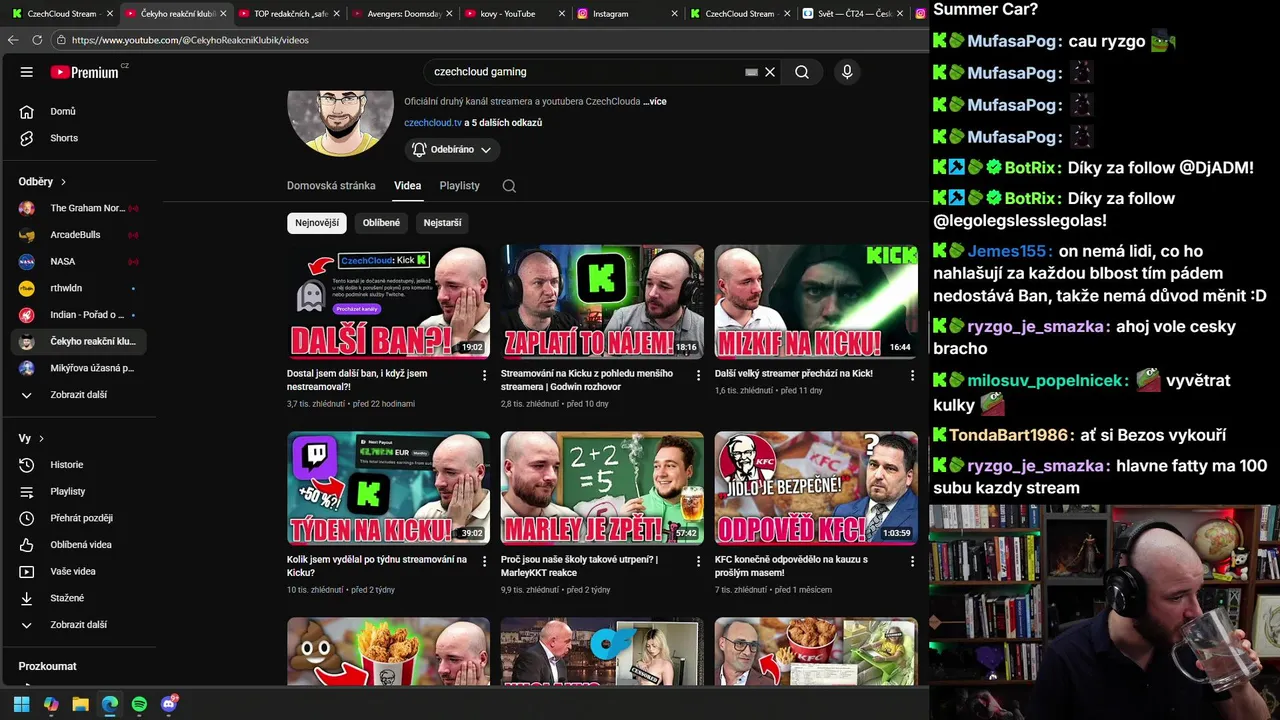Reload the page in browser
This screenshot has height=720, width=1280.
pos(37,40)
